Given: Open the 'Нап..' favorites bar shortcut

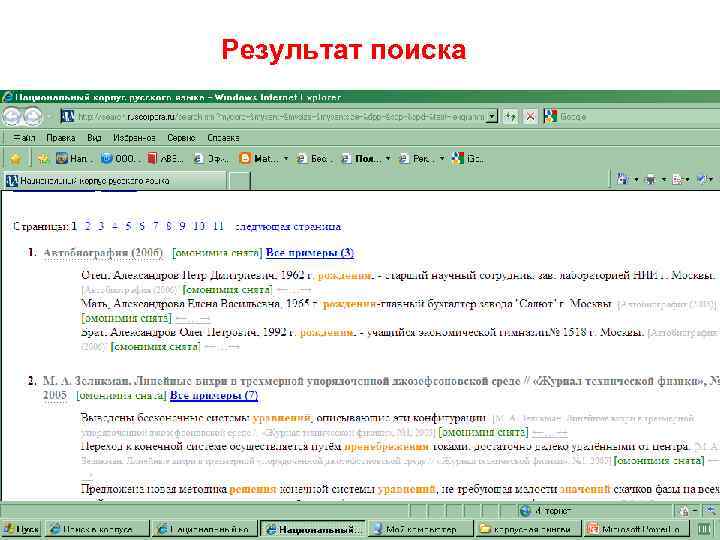Looking at the screenshot, I should pos(72,159).
